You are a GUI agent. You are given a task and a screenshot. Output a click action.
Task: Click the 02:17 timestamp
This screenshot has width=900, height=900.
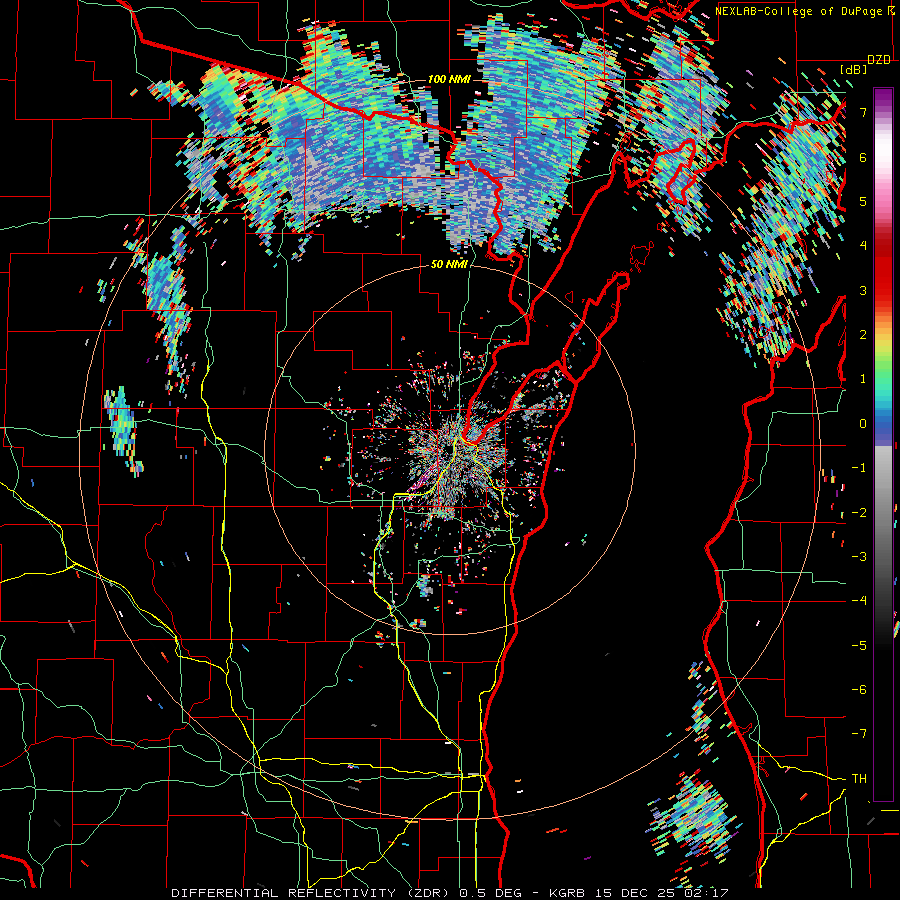coord(705,893)
